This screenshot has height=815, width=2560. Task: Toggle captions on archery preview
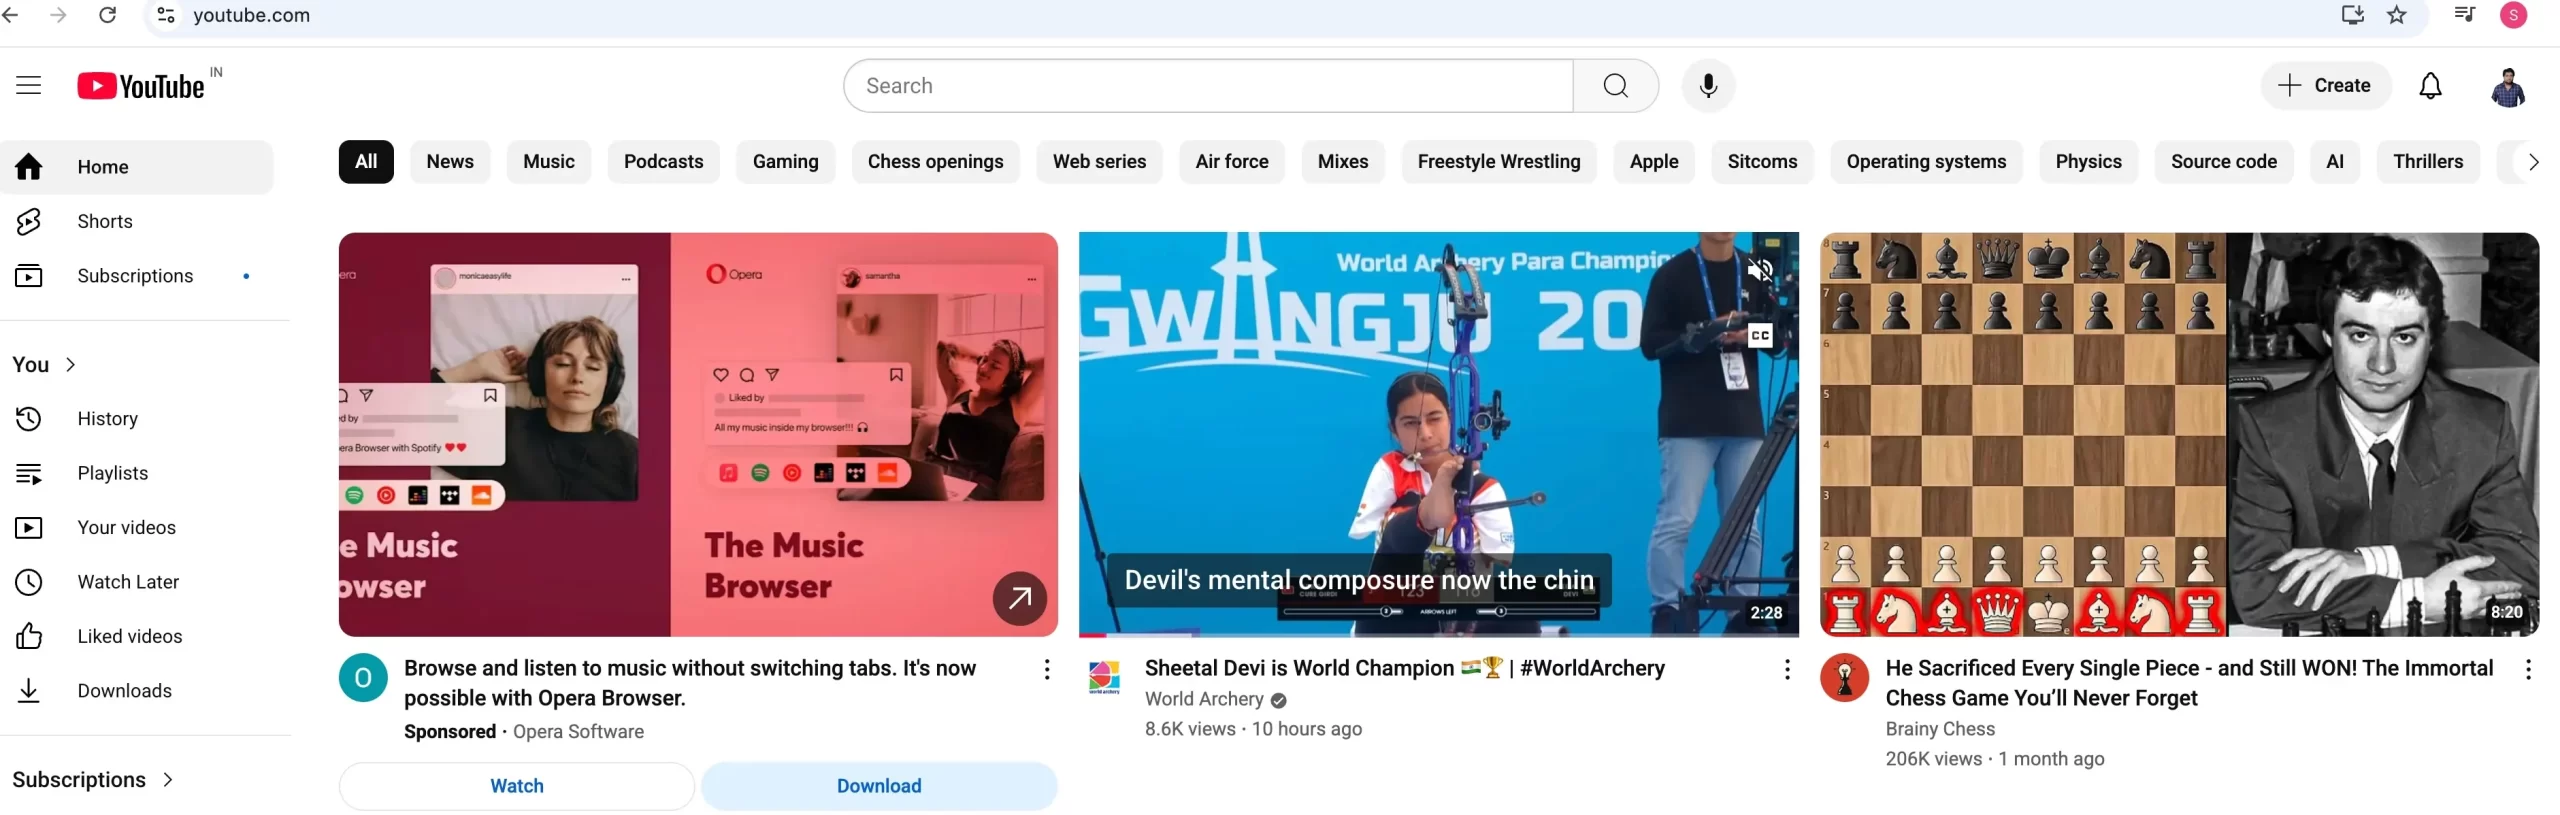point(1760,335)
